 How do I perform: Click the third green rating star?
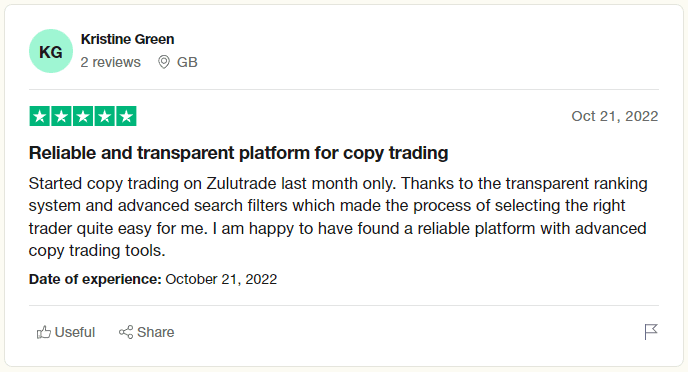coord(83,116)
